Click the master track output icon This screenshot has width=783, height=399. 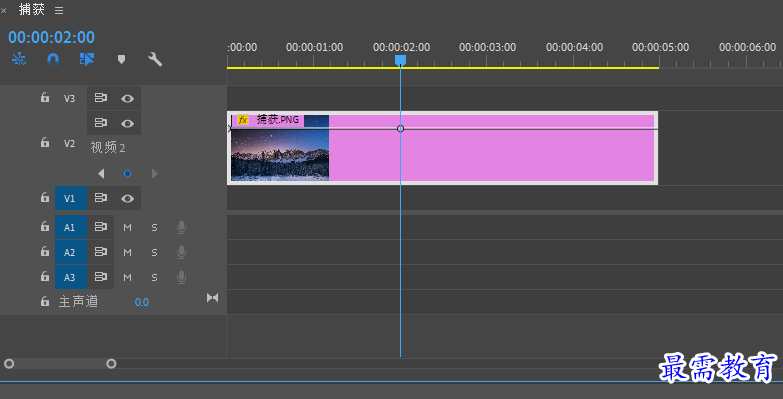[212, 298]
